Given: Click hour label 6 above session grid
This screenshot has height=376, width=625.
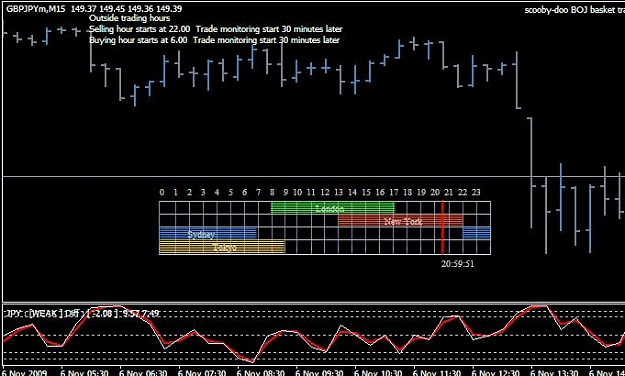Looking at the screenshot, I should pos(244,192).
